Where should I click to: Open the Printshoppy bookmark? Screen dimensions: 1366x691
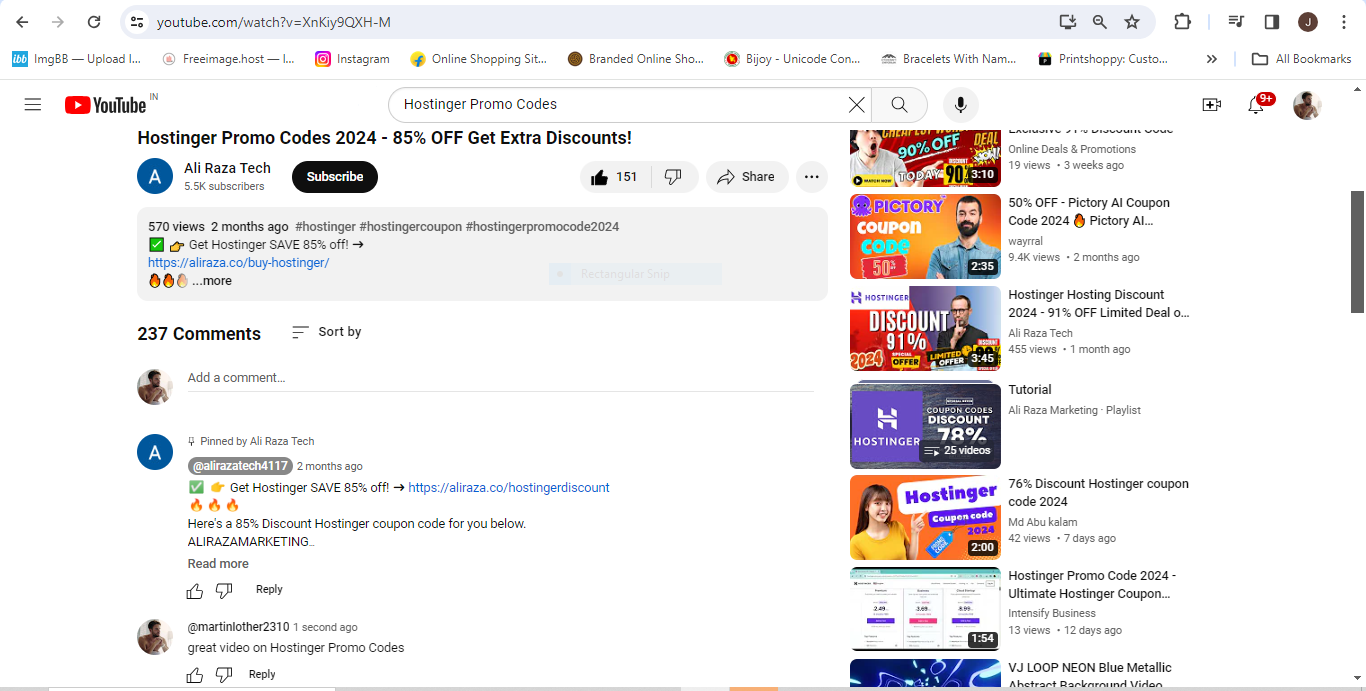click(1103, 59)
